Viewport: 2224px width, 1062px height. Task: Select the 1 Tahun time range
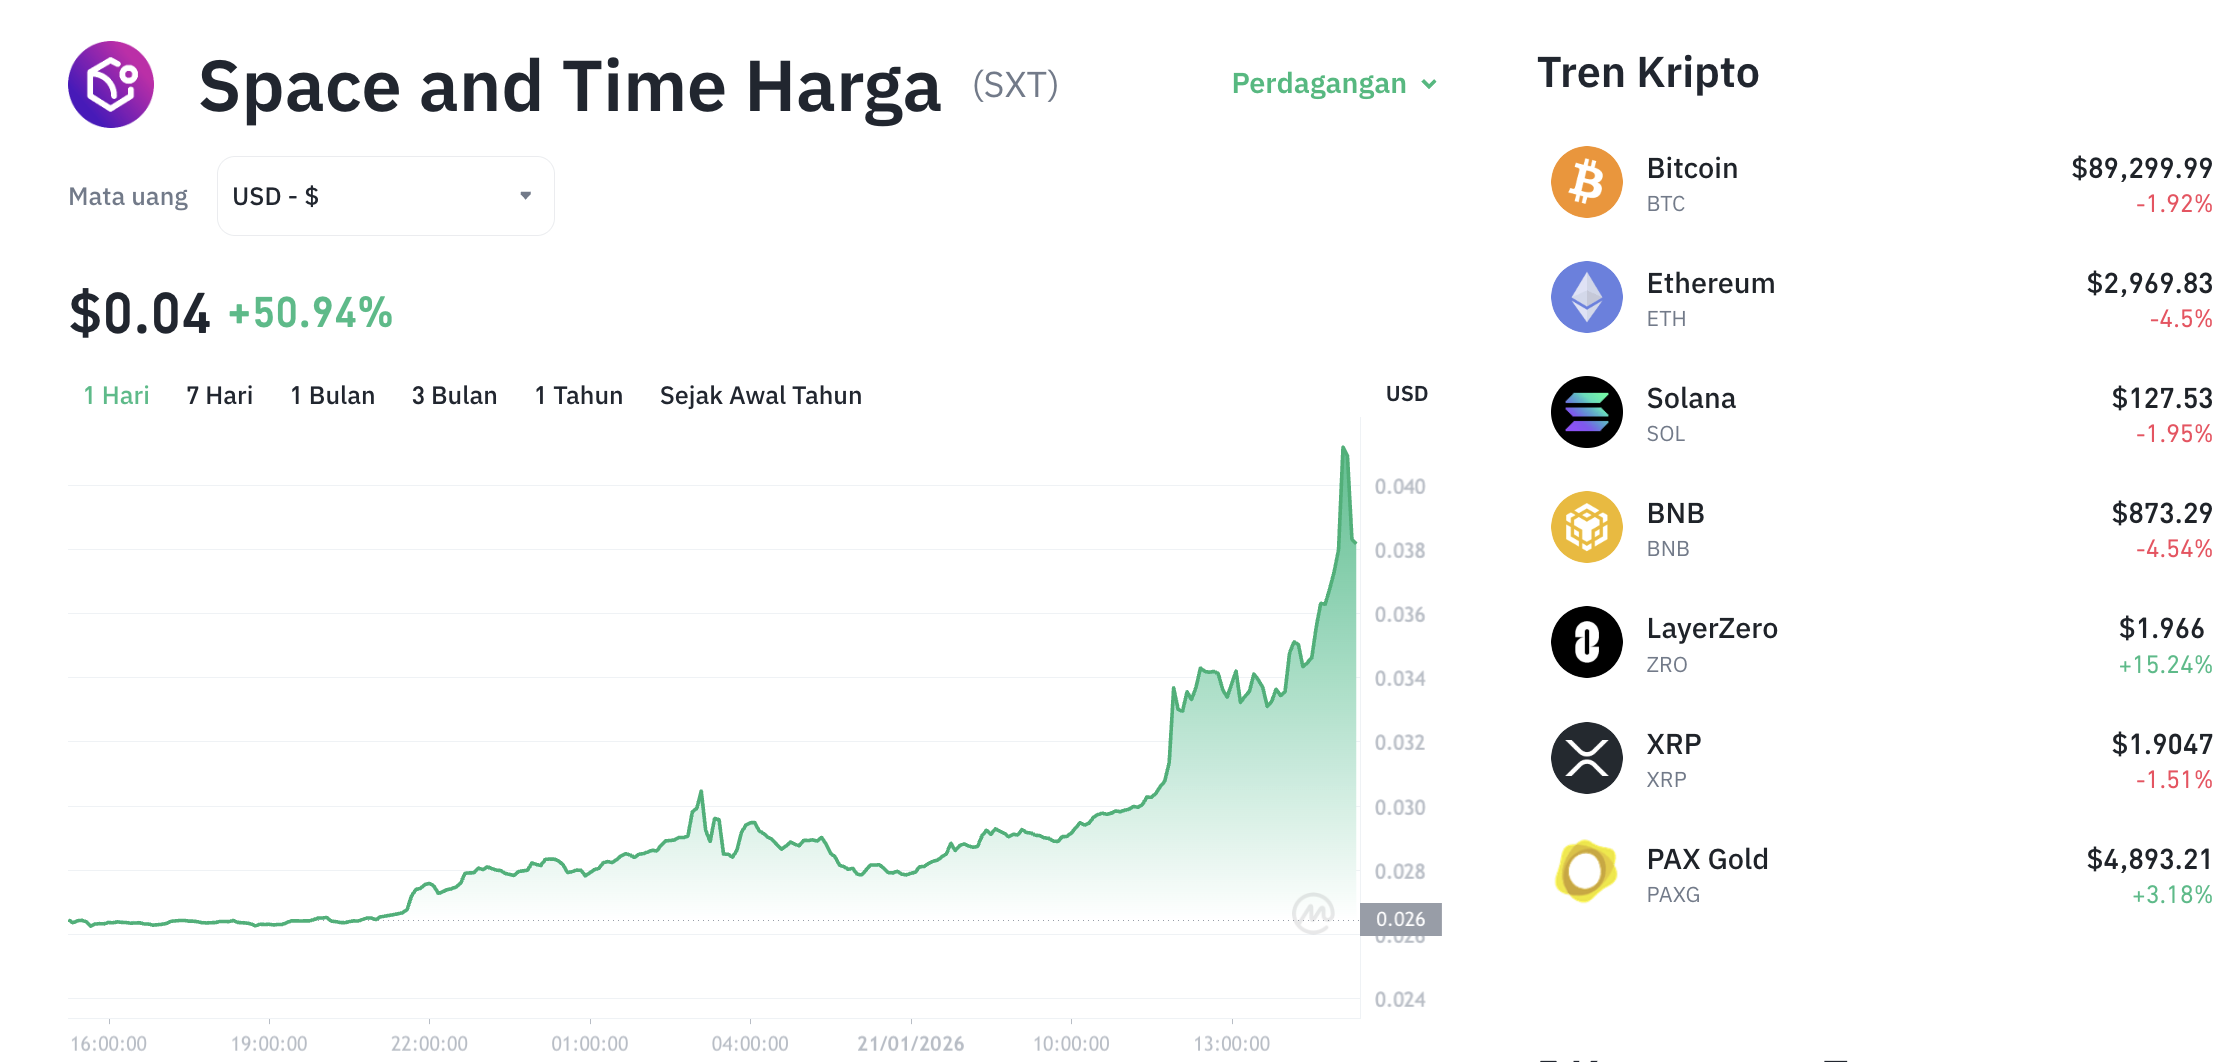pos(578,395)
